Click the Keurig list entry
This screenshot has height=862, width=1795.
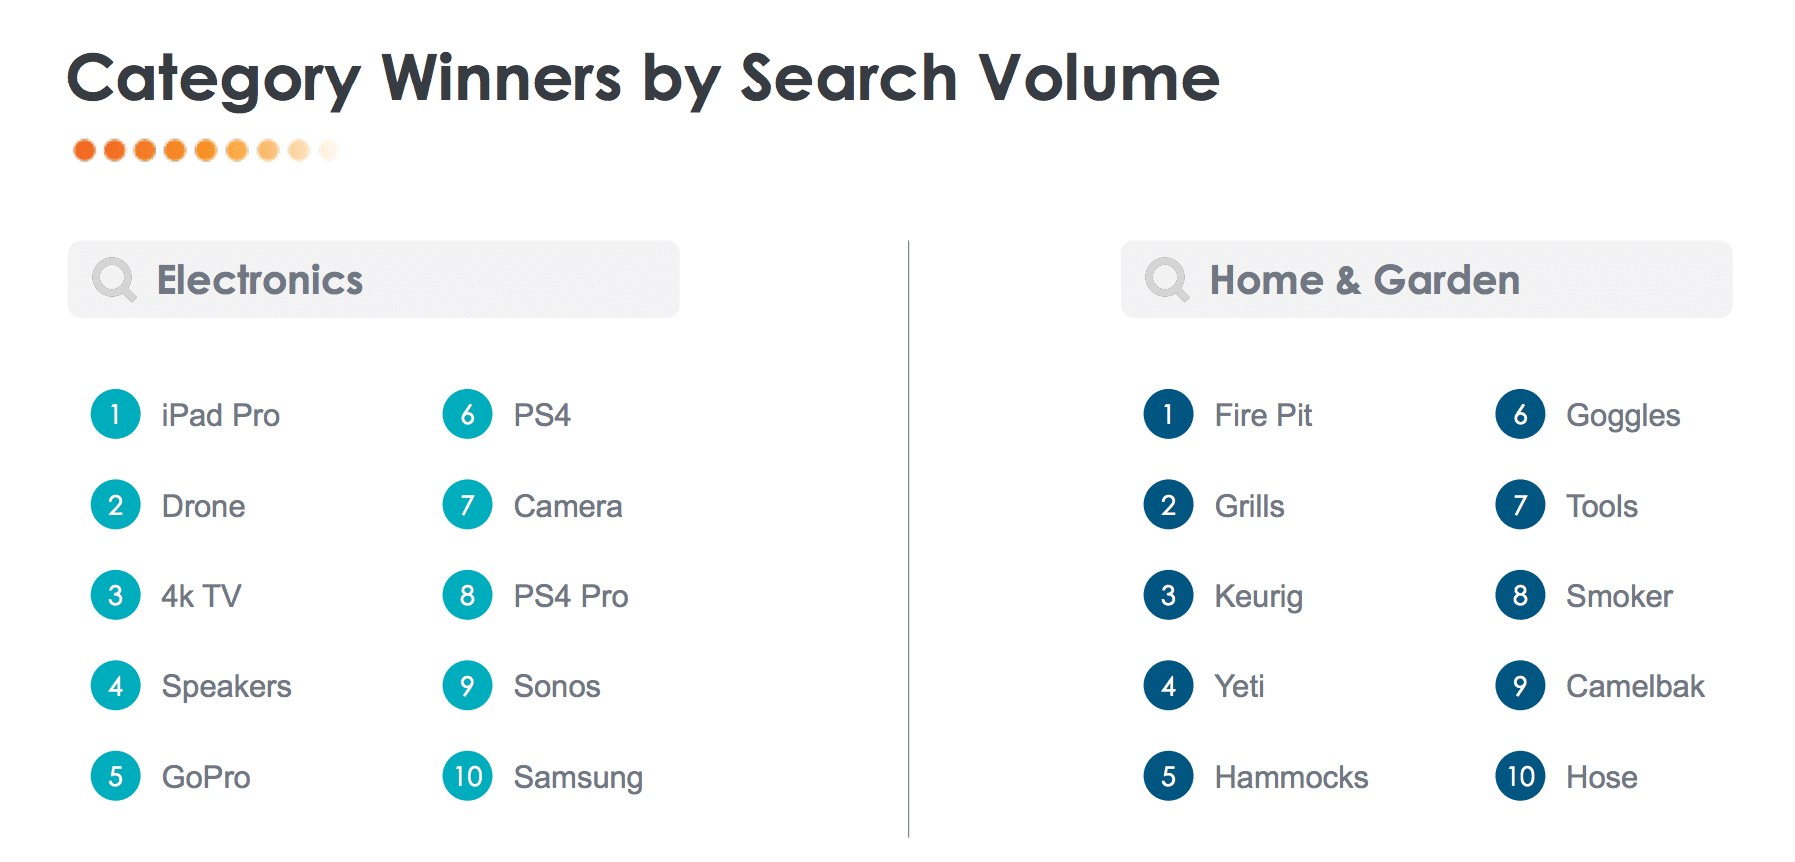[1259, 597]
